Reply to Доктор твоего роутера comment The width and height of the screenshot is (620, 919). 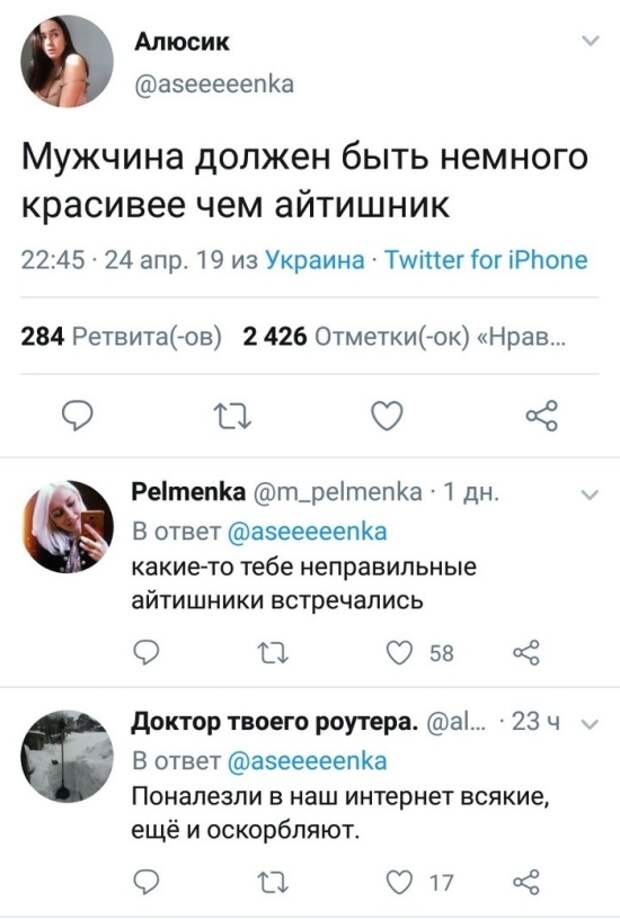point(146,881)
